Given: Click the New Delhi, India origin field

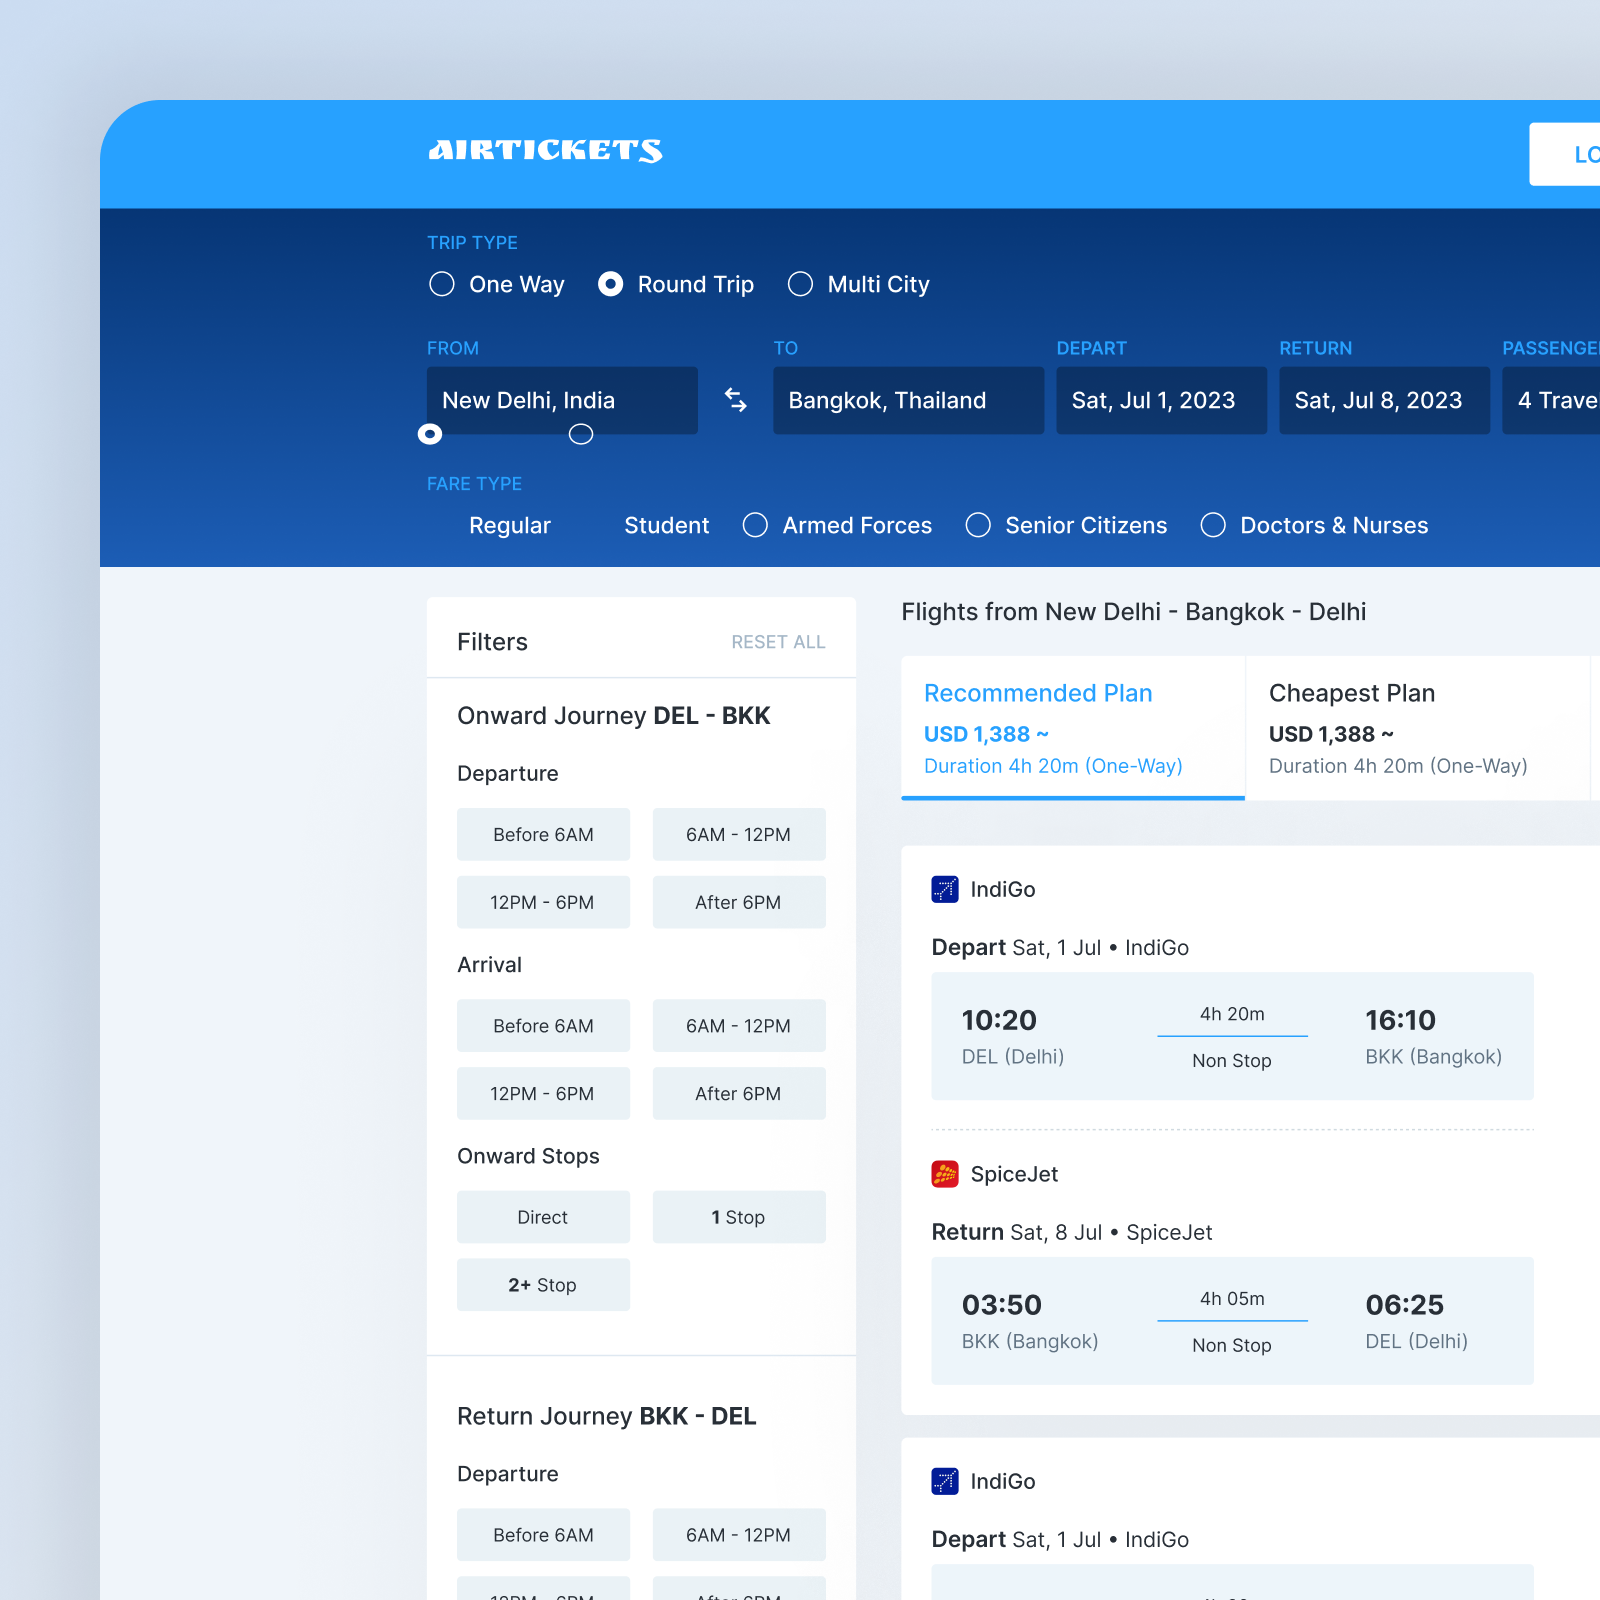Looking at the screenshot, I should pos(562,400).
